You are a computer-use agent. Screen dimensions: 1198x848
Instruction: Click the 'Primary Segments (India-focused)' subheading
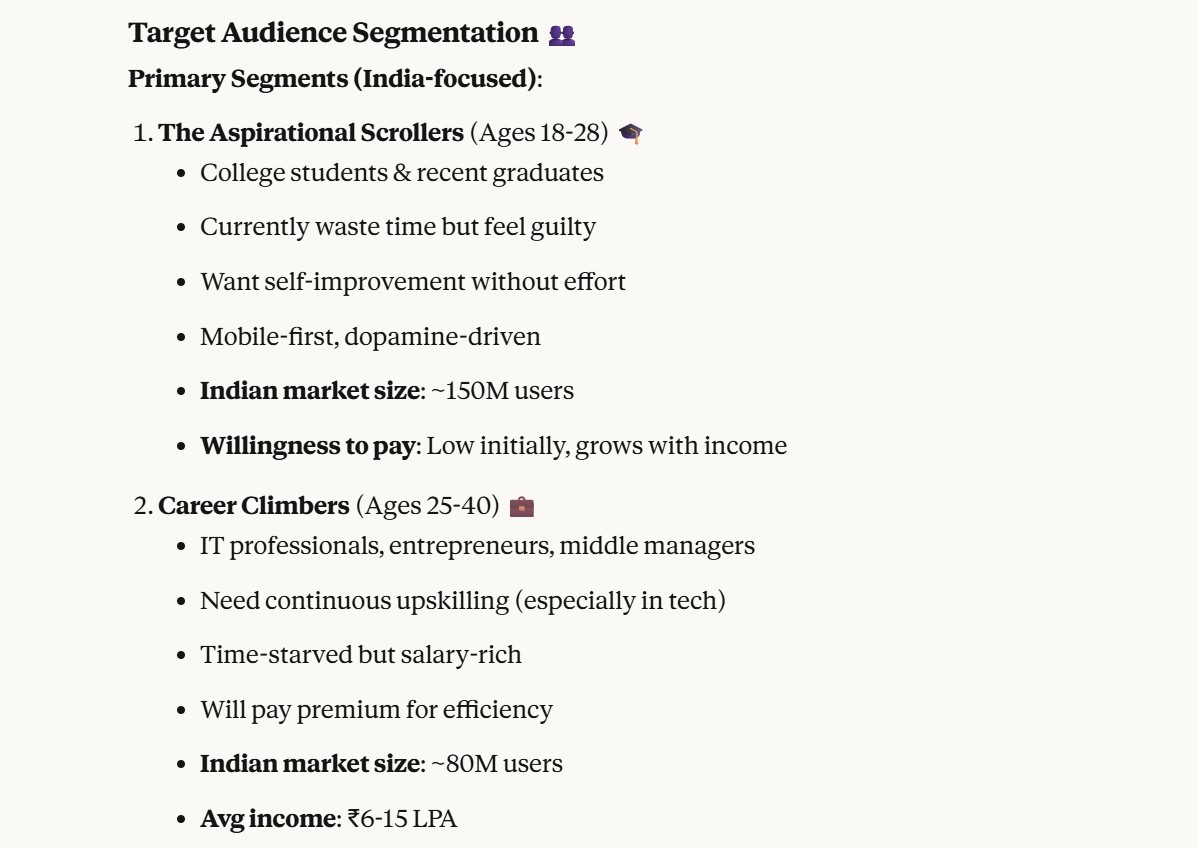point(333,78)
